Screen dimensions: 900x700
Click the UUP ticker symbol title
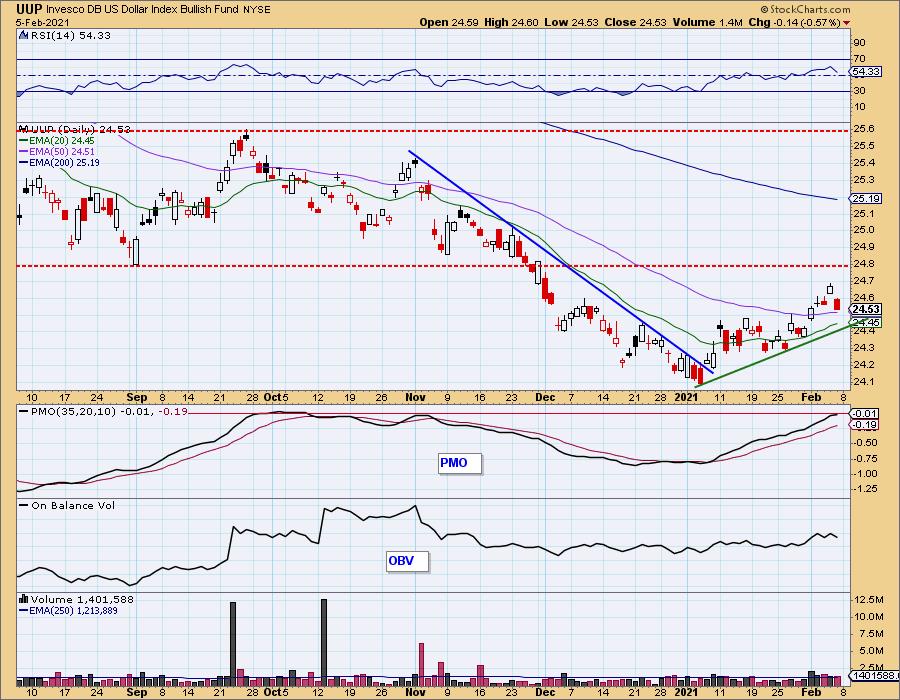[29, 9]
